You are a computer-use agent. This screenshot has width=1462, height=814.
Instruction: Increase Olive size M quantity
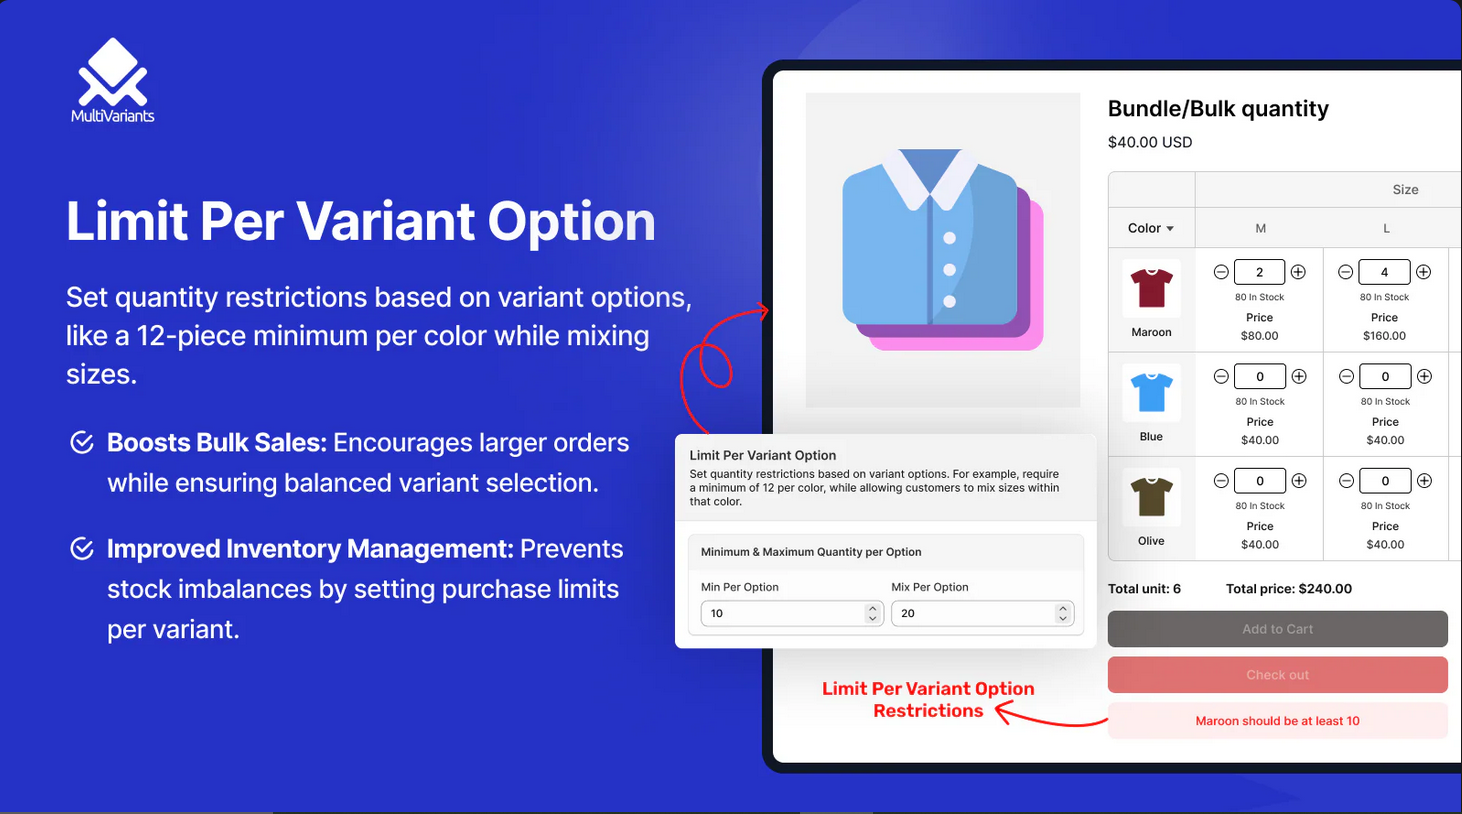click(1299, 481)
